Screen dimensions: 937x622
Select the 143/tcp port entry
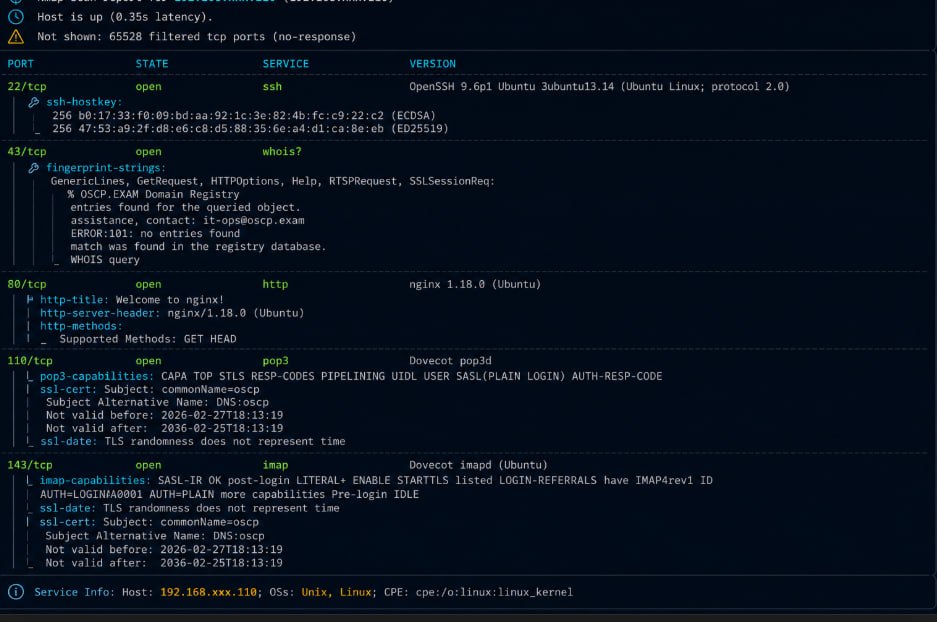(30, 465)
